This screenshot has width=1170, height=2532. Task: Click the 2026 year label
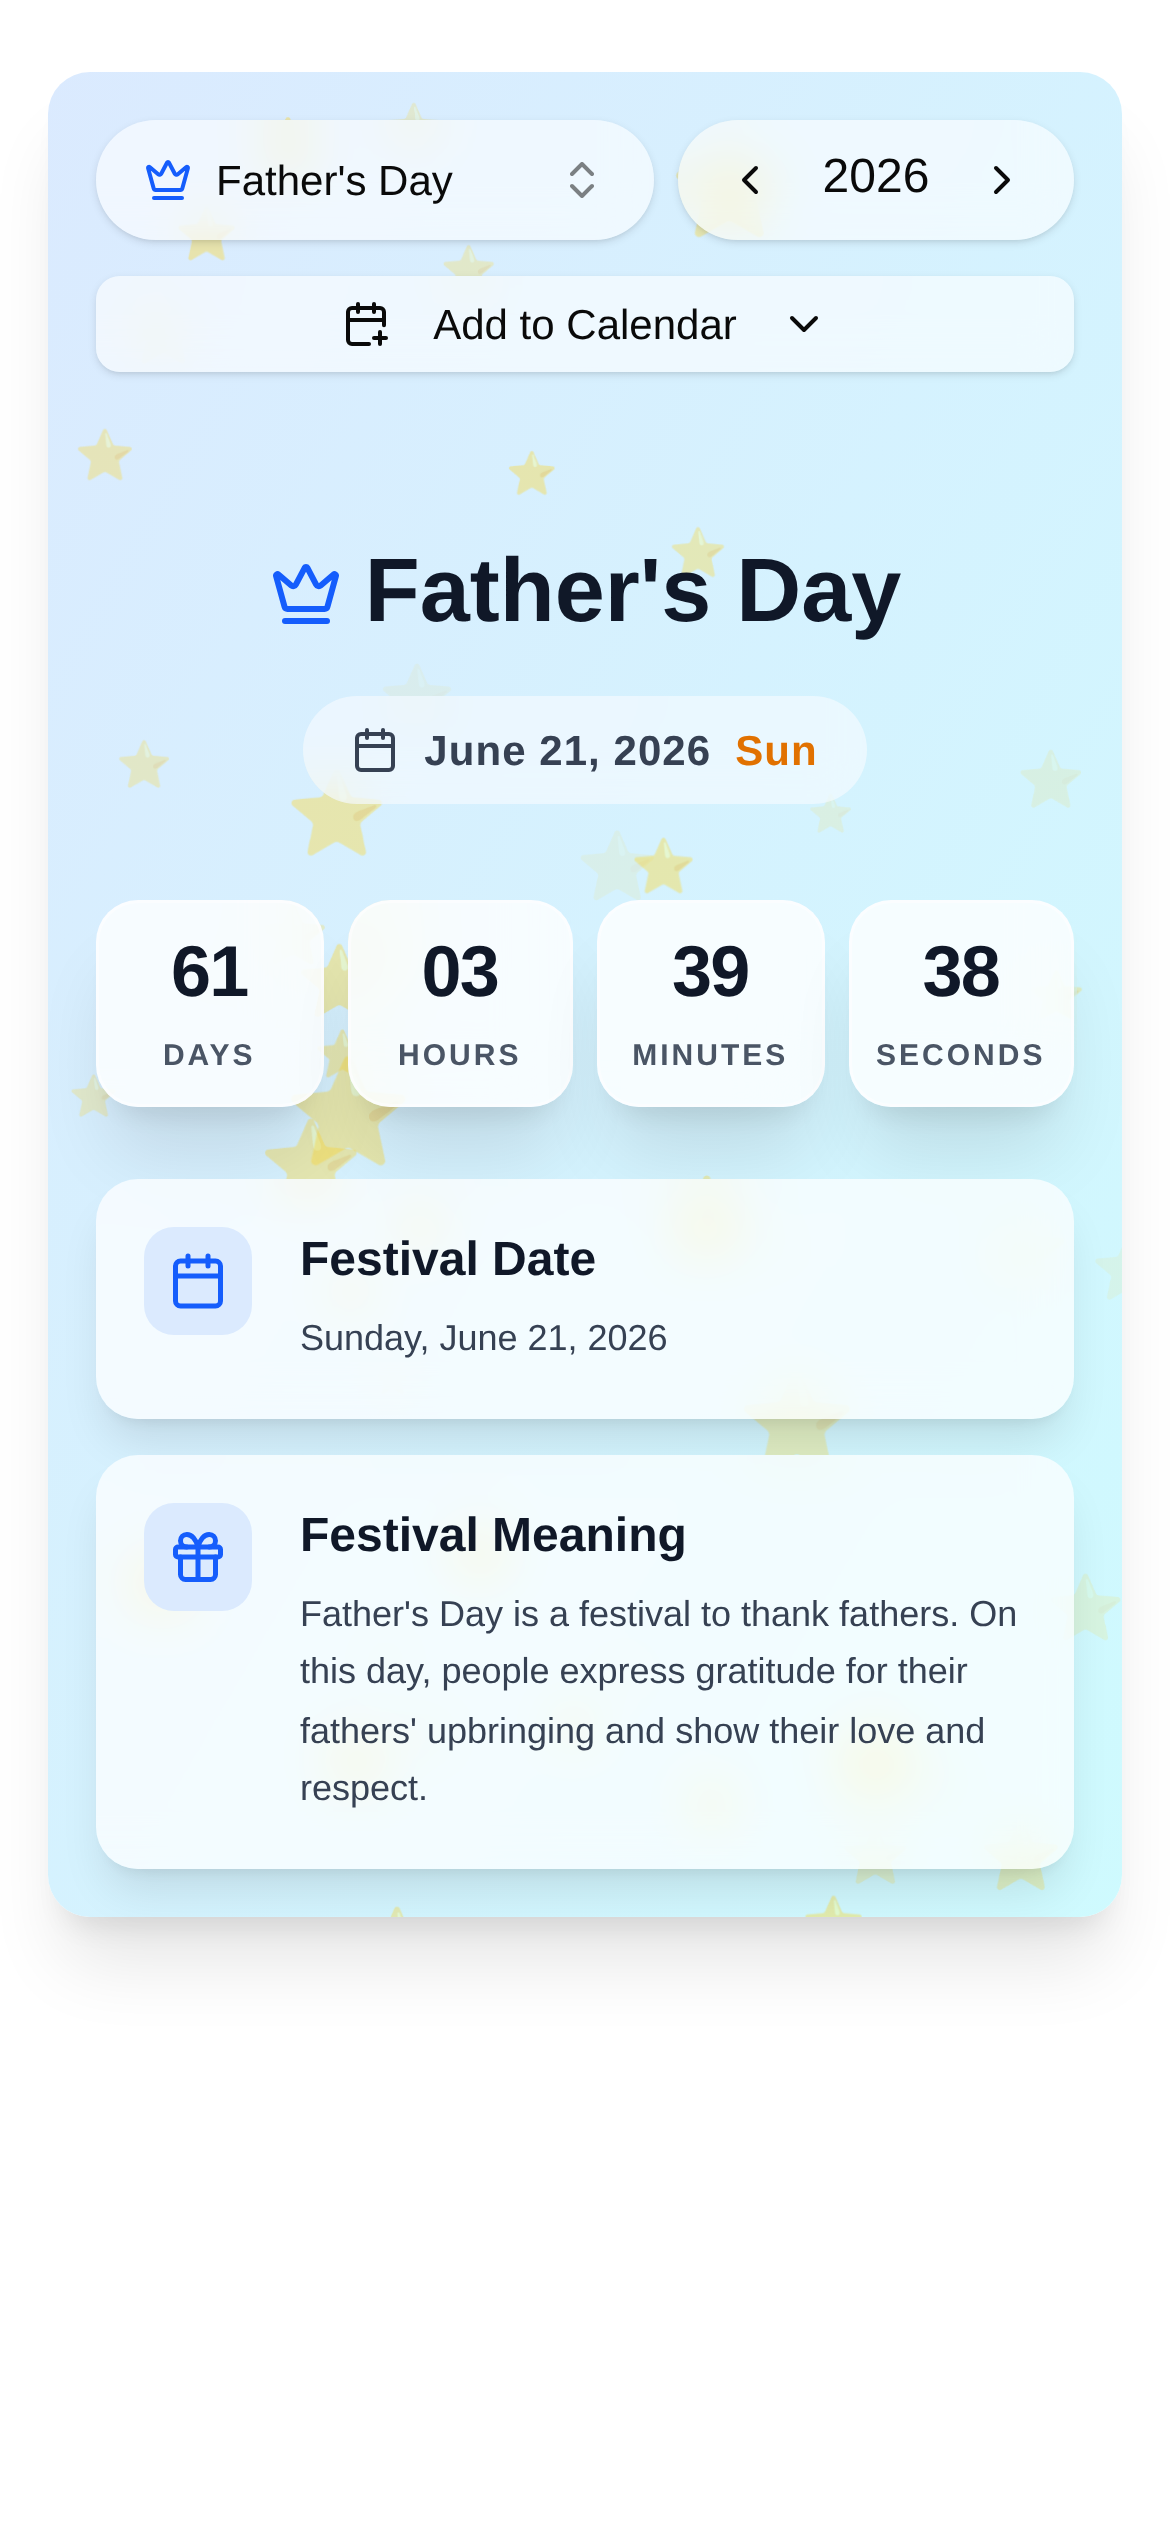click(x=875, y=178)
